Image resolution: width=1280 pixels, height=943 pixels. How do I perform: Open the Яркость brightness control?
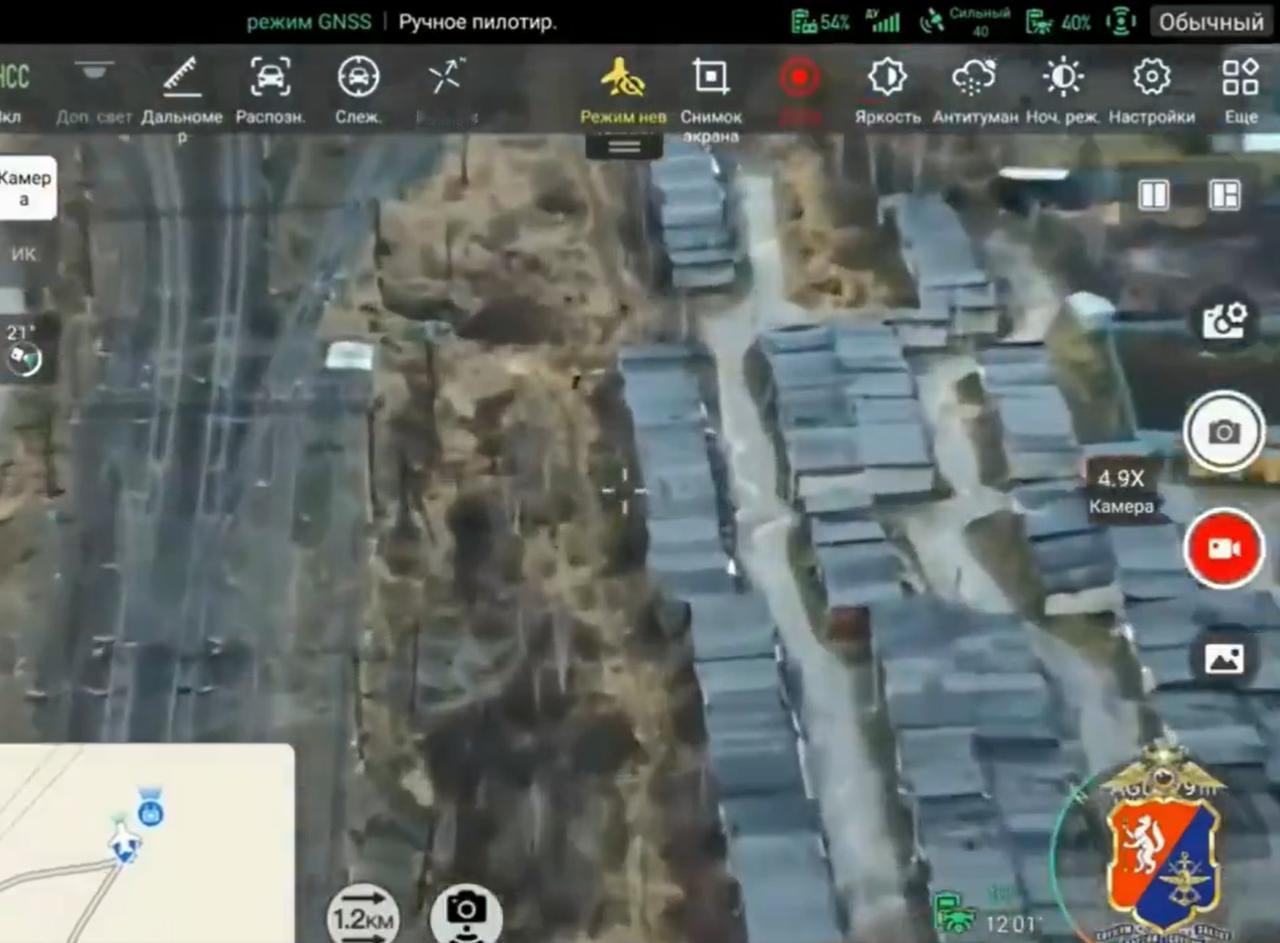pos(887,92)
